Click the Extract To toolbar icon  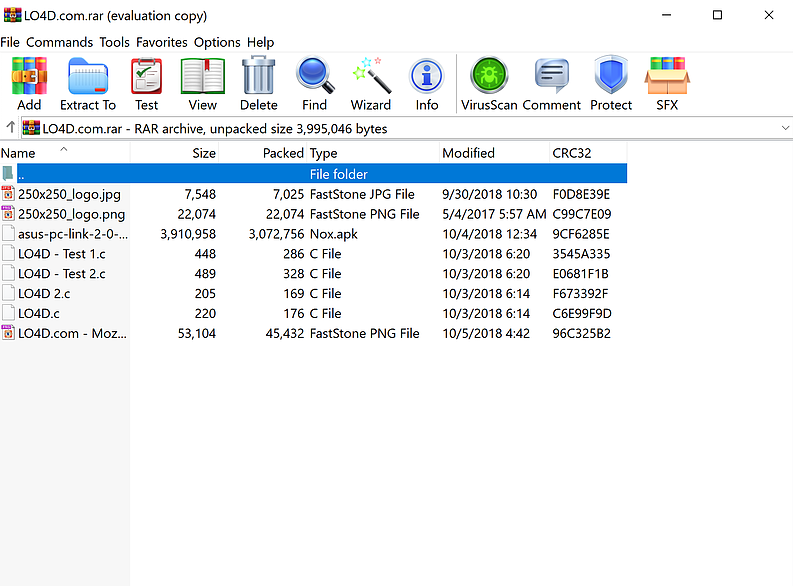tap(88, 76)
